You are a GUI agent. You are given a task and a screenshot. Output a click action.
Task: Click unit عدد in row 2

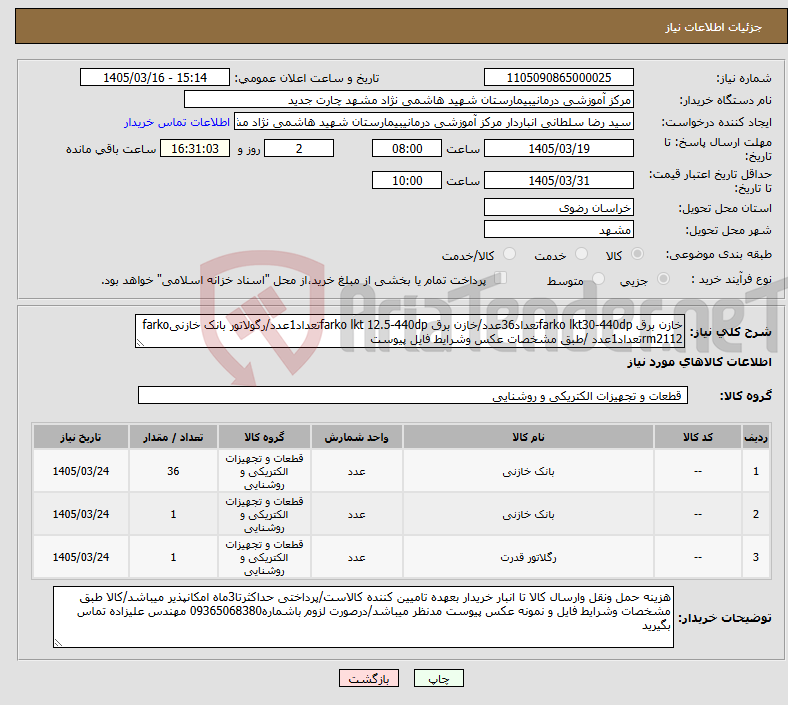click(x=356, y=515)
